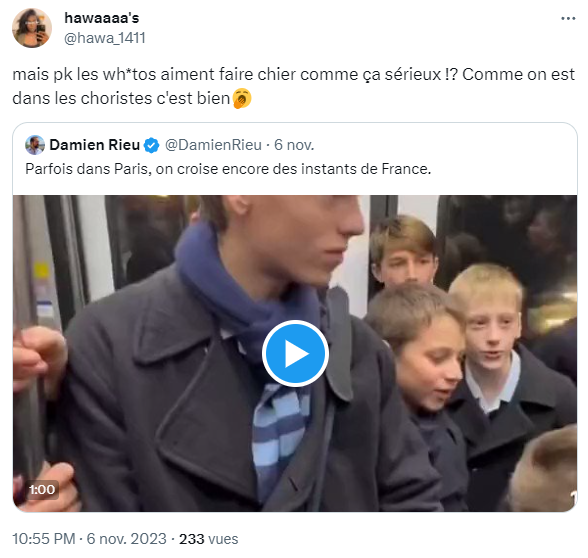588x558 pixels.
Task: Open Damien Rieu's name in quoted tweet
Action: (x=94, y=145)
